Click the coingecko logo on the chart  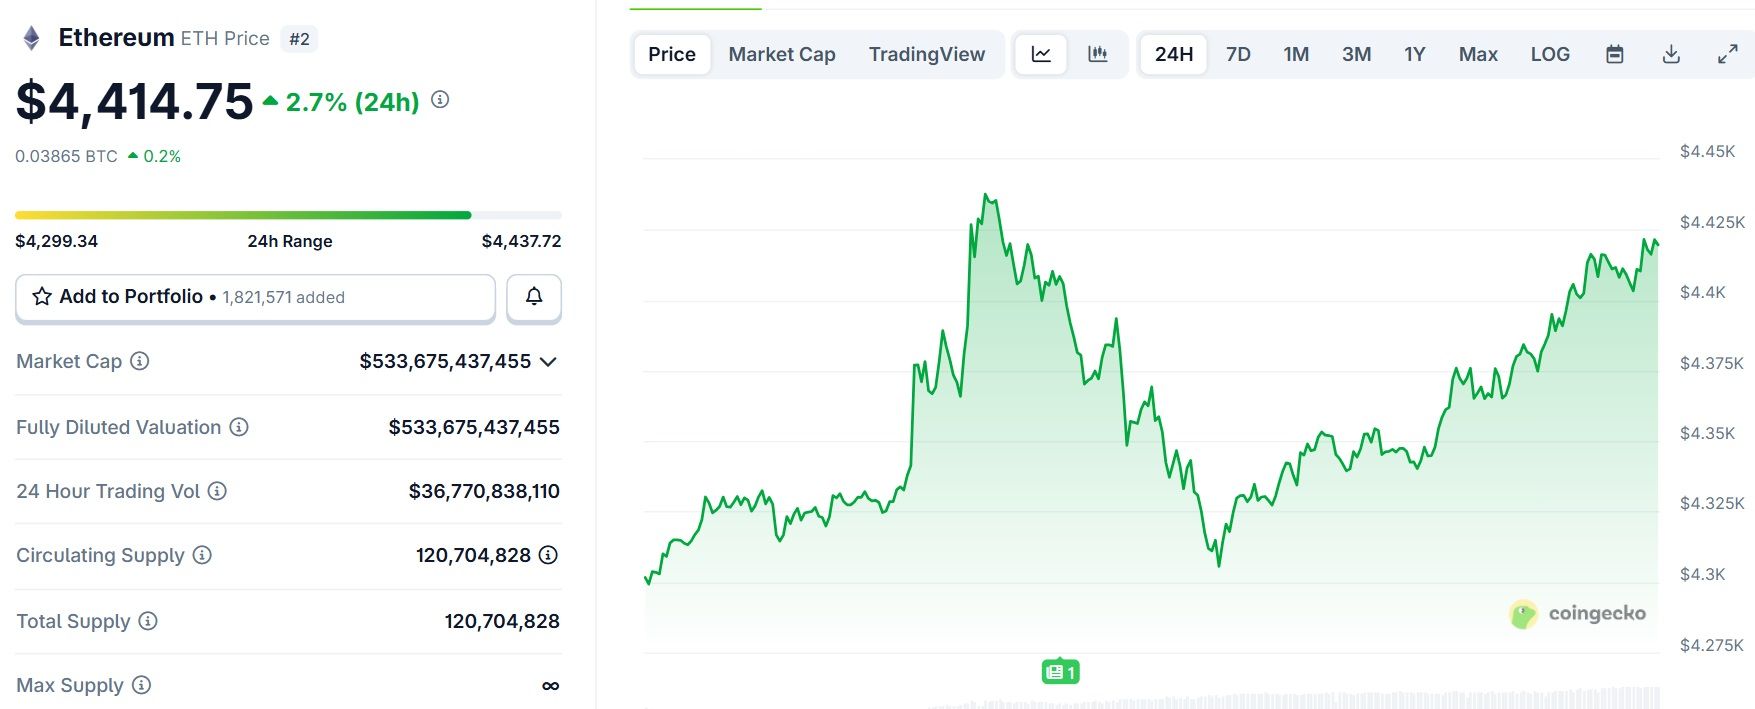(1577, 614)
